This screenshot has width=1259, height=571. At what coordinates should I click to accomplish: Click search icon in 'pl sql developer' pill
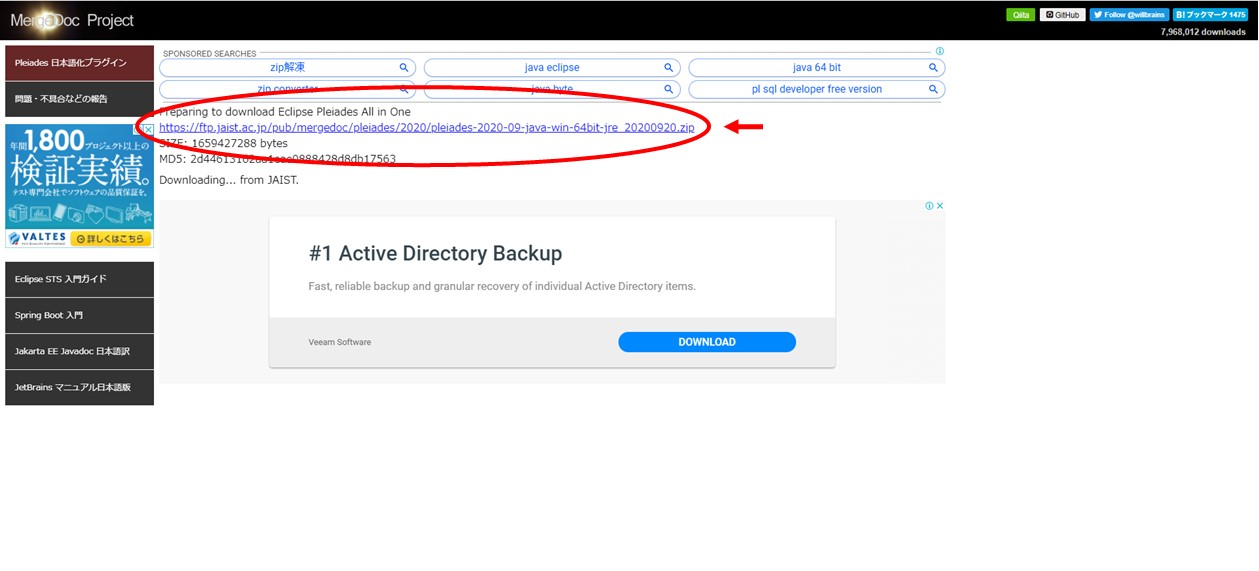coord(933,89)
